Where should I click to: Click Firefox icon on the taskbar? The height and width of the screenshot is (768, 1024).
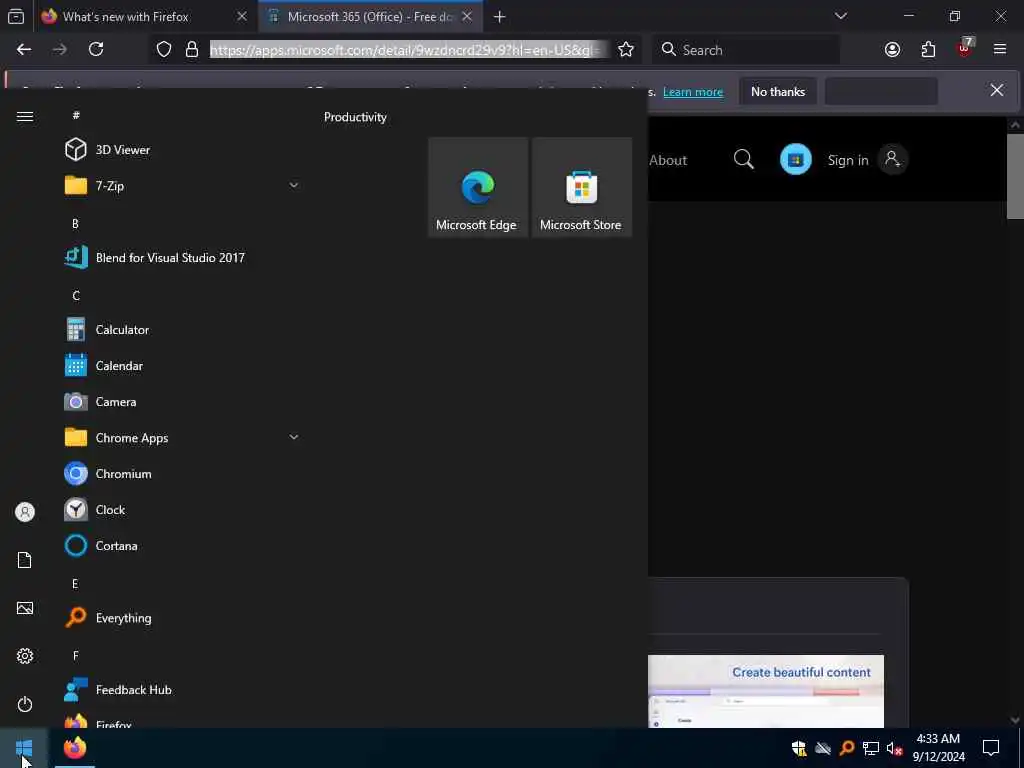pyautogui.click(x=75, y=748)
